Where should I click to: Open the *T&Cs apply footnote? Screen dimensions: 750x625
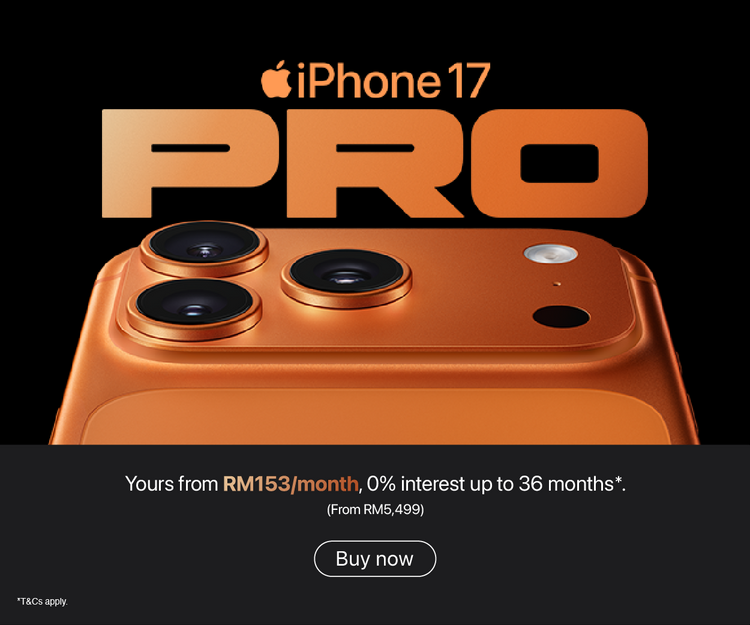(42, 601)
